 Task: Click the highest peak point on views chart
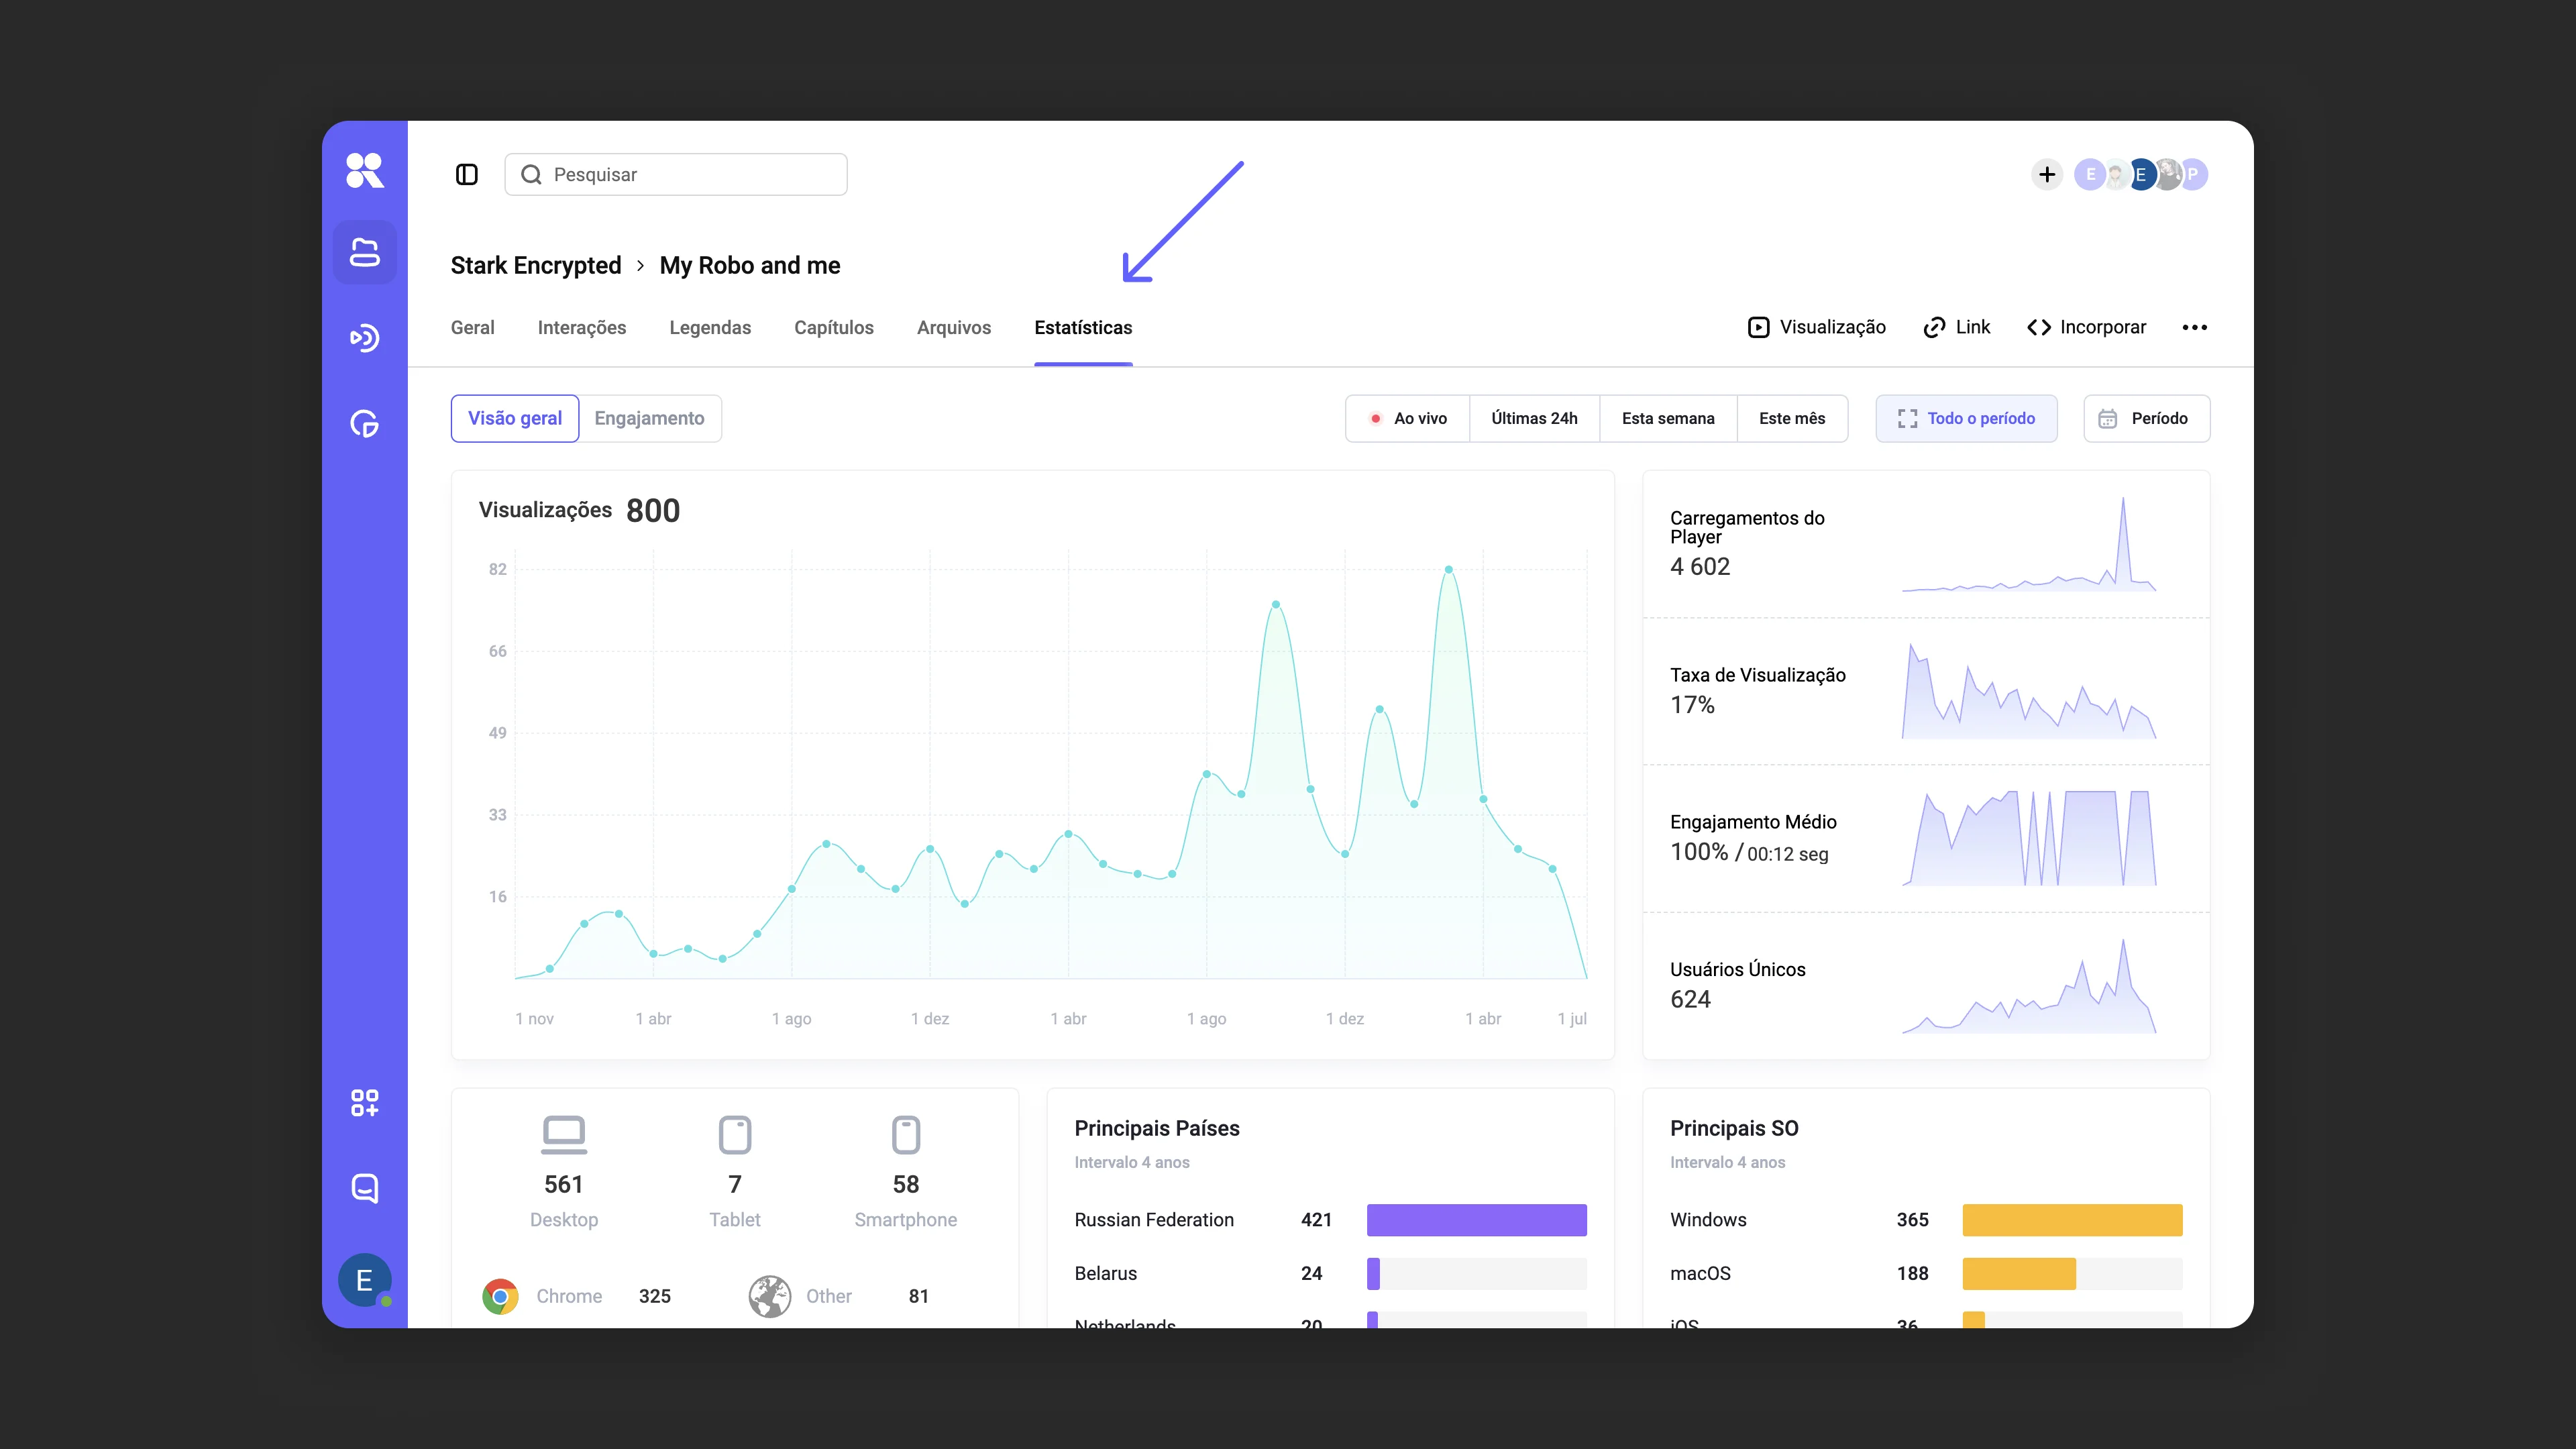pyautogui.click(x=1448, y=570)
